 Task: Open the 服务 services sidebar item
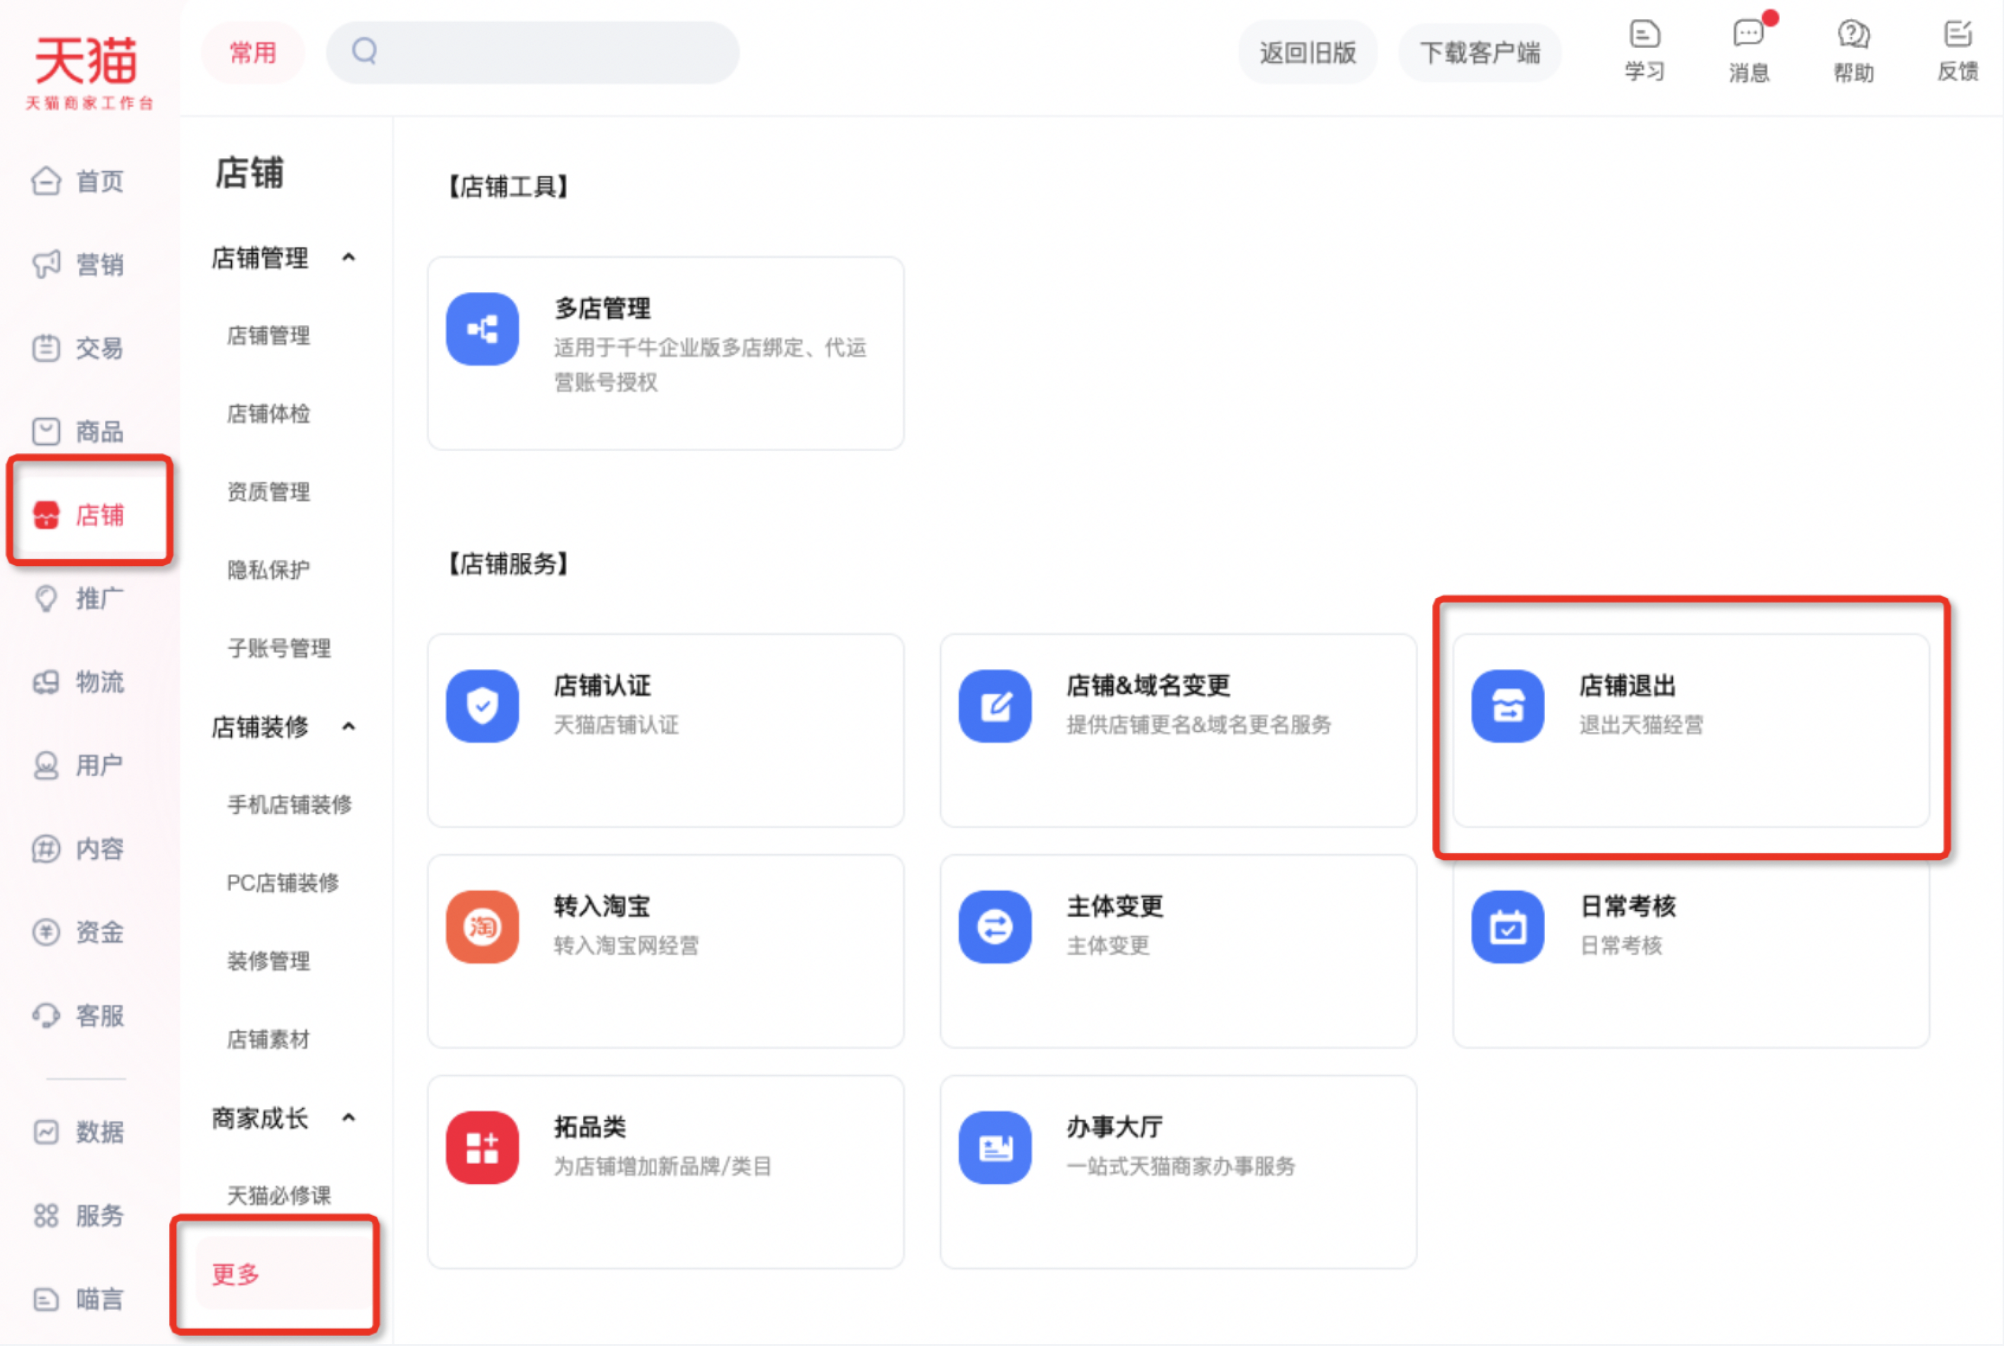point(78,1215)
